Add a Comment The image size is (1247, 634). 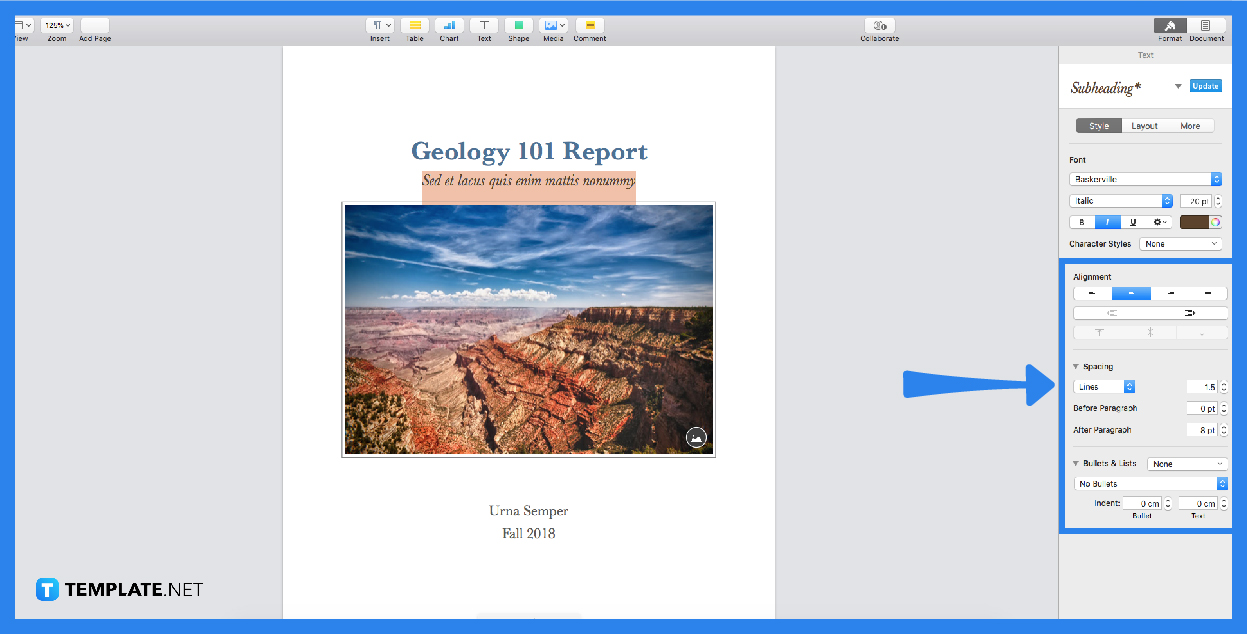(x=589, y=27)
